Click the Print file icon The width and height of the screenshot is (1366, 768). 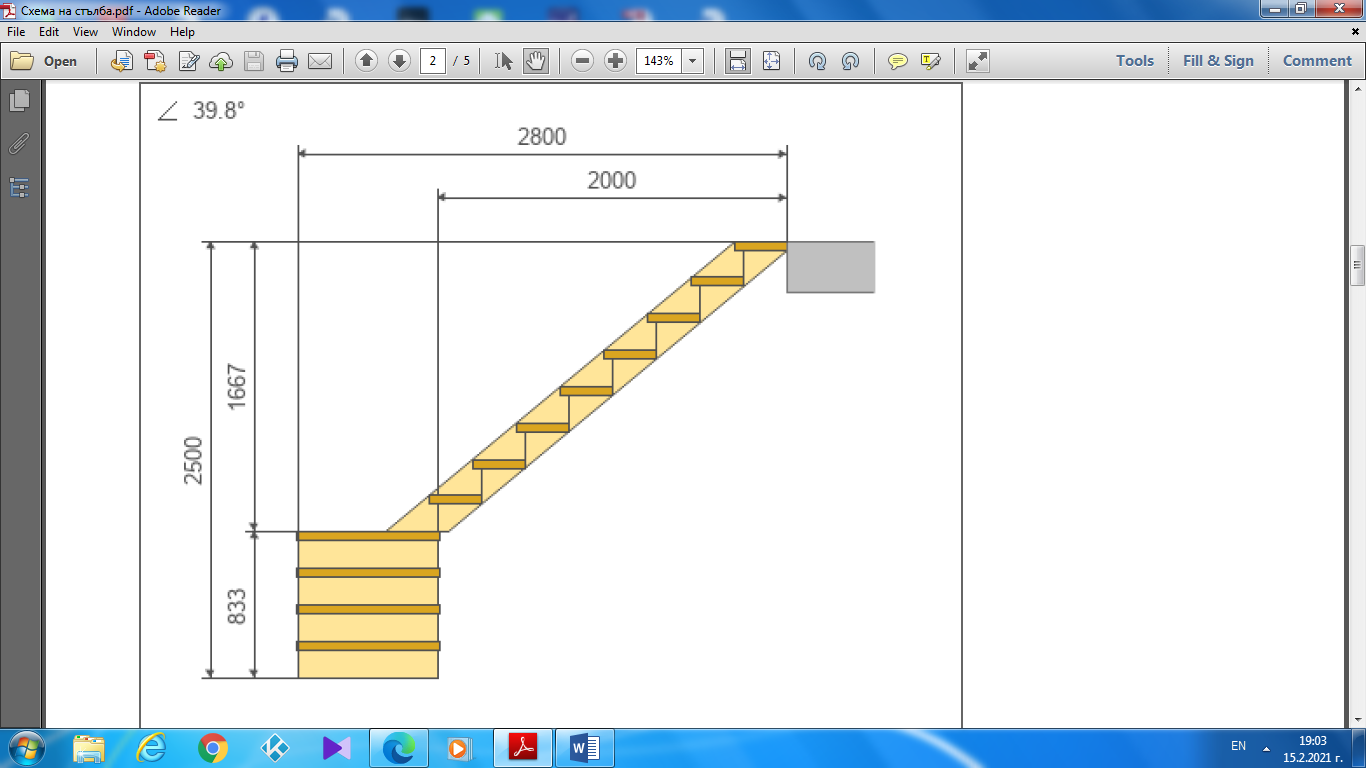(x=287, y=61)
